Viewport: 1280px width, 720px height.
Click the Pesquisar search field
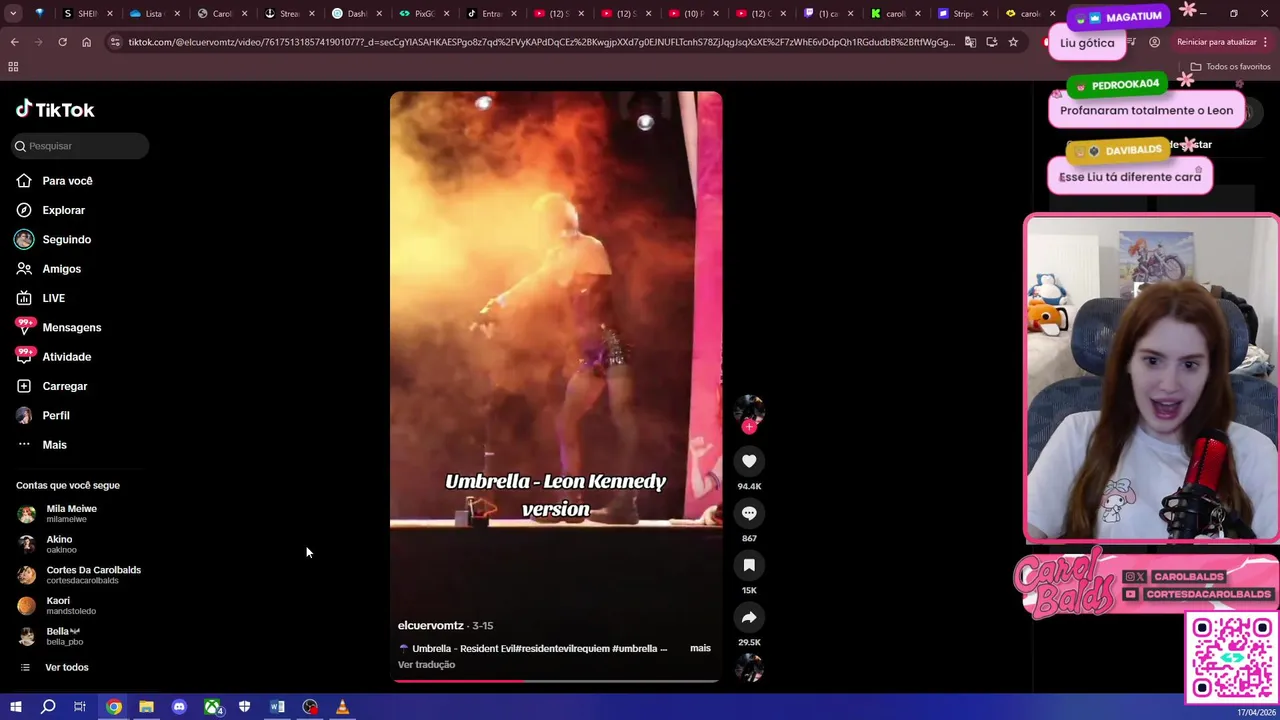point(80,146)
